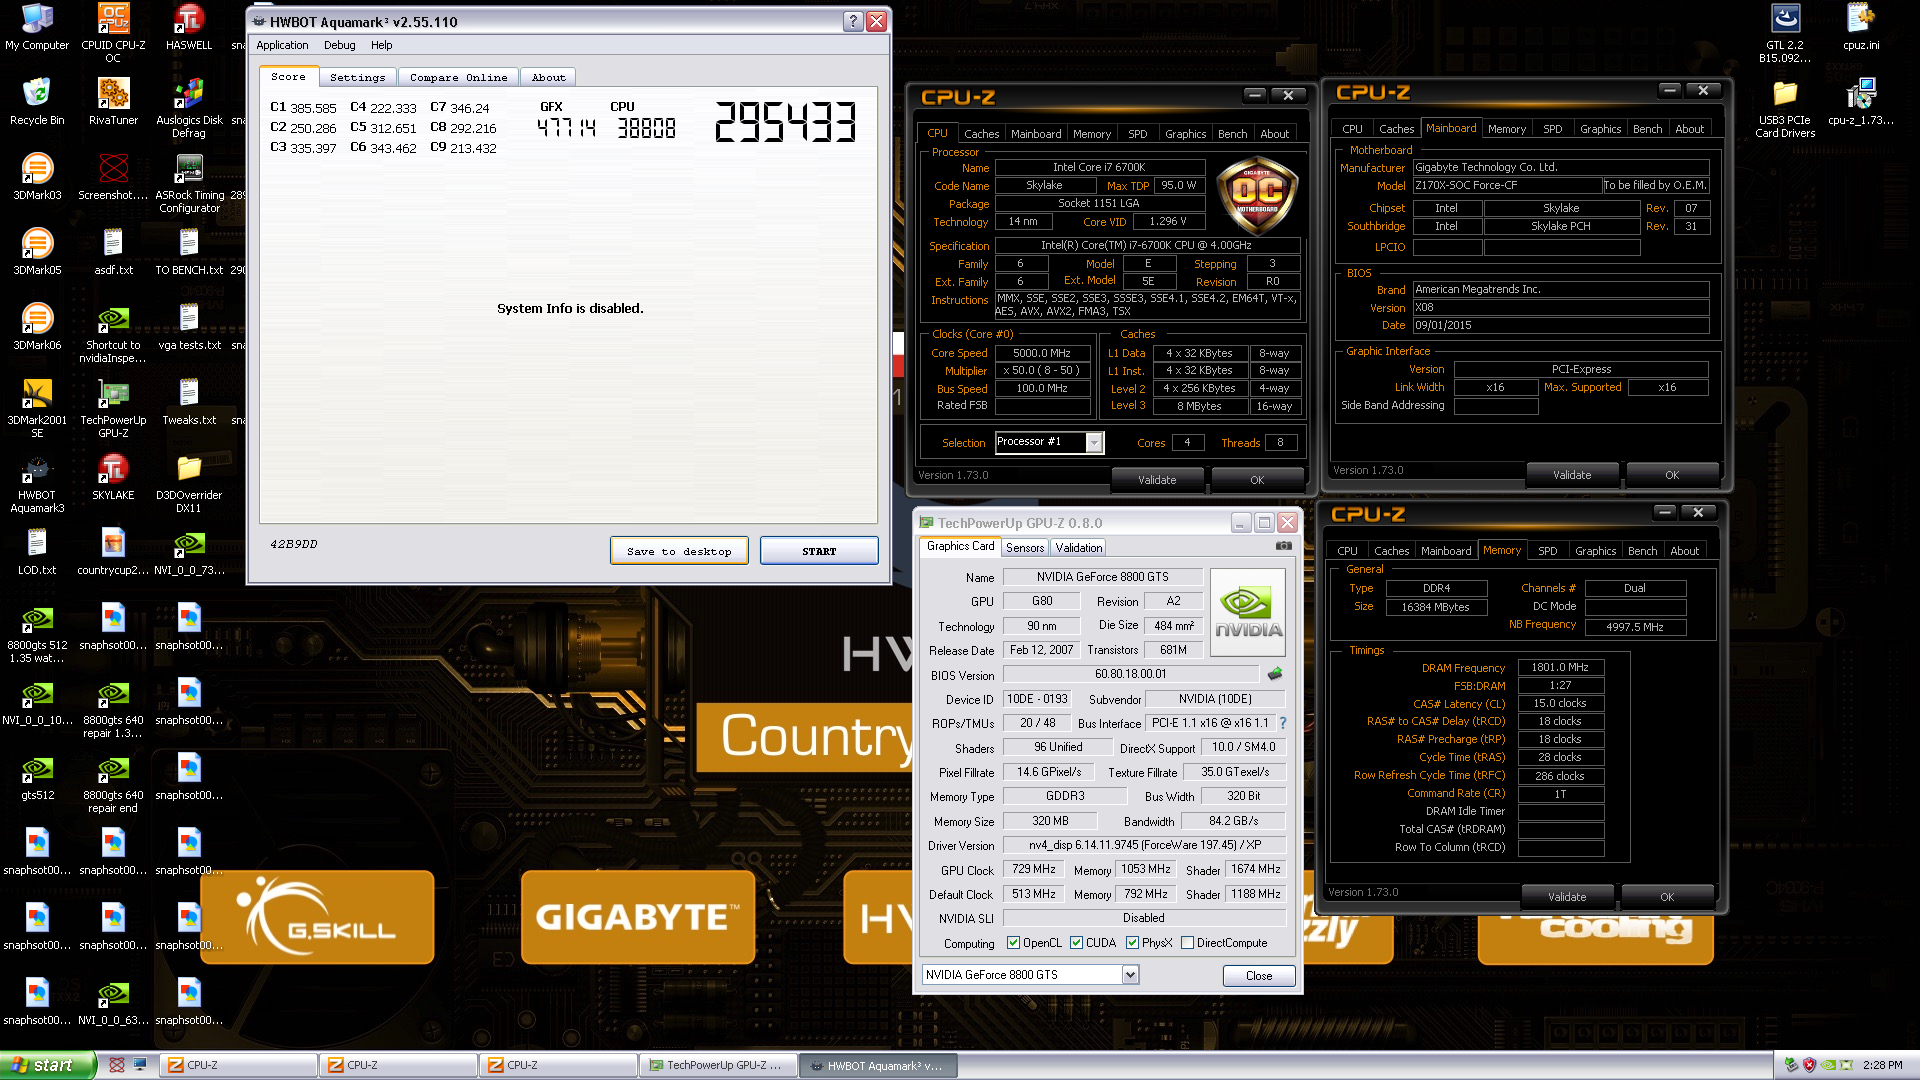Screen dimensions: 1920x1080
Task: Select the HWBOT Aquamark3 taskbar button
Action: pyautogui.click(x=877, y=1065)
